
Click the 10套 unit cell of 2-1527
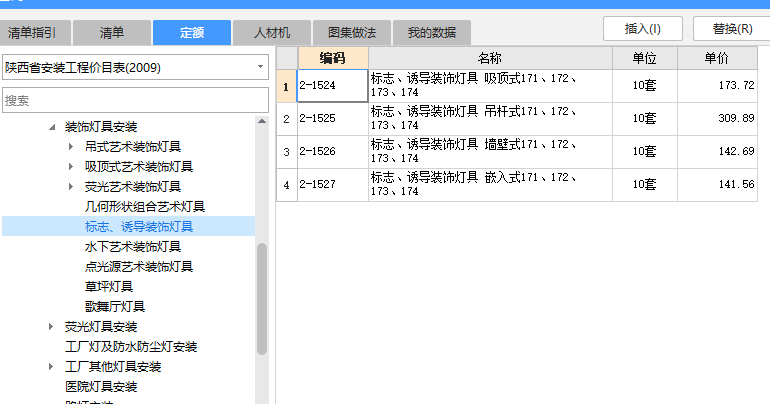(645, 185)
